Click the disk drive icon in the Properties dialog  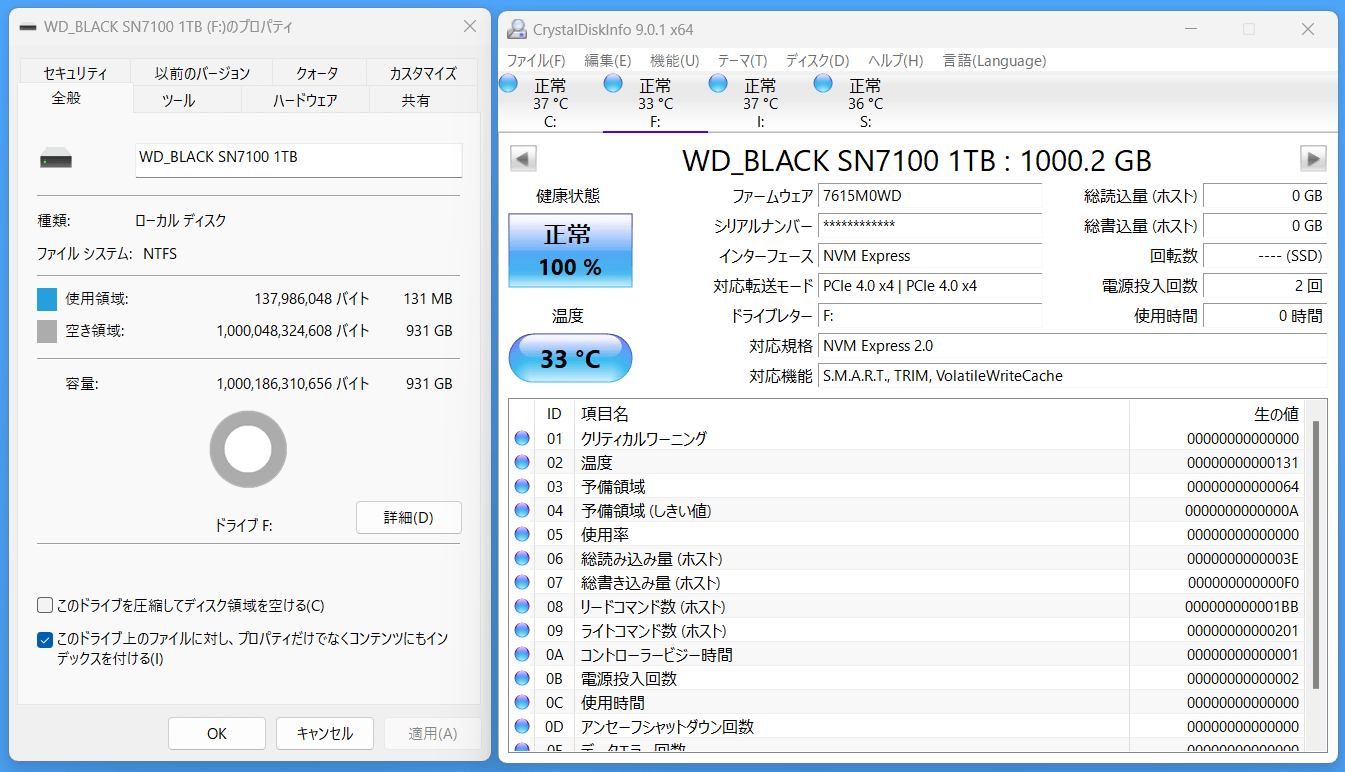tap(56, 158)
